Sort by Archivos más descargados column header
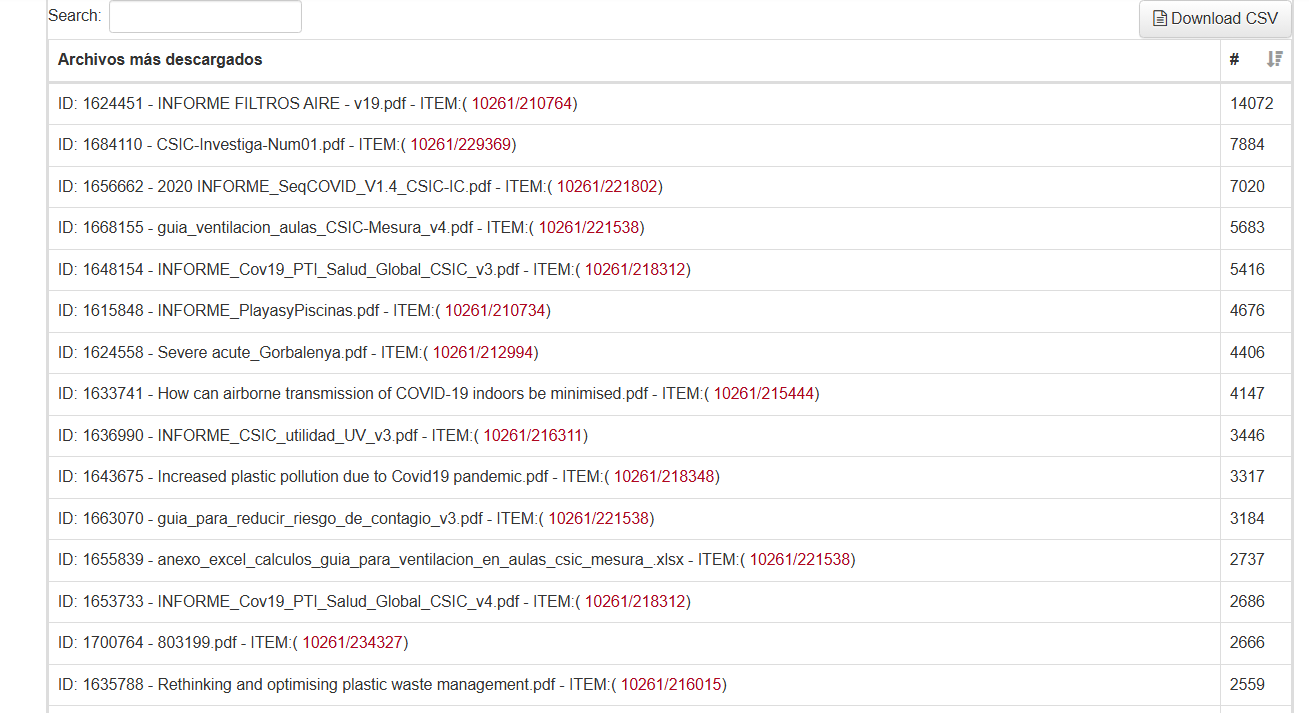Screen dimensions: 1309x713 pyautogui.click(x=160, y=60)
